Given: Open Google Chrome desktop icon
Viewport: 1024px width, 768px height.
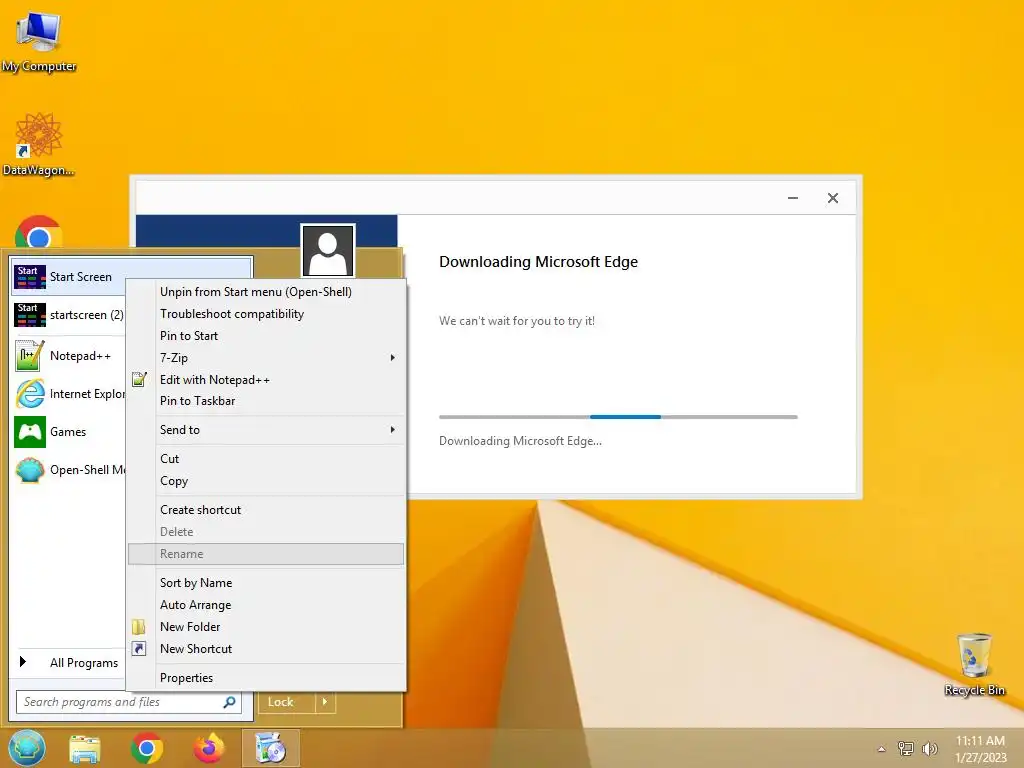Looking at the screenshot, I should coord(39,233).
